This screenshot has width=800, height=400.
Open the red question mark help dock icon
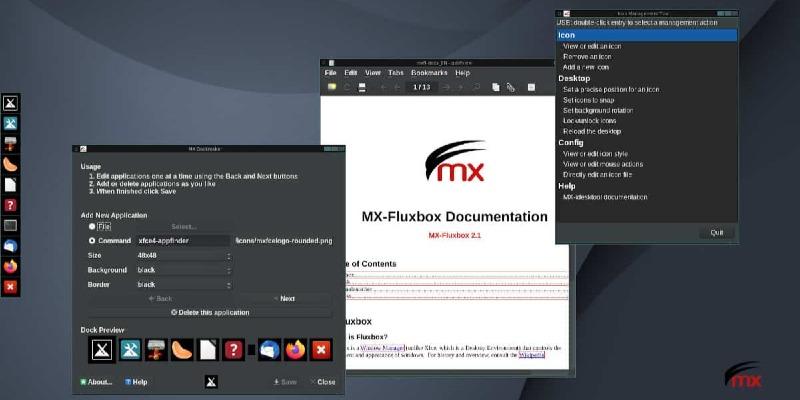click(10, 205)
